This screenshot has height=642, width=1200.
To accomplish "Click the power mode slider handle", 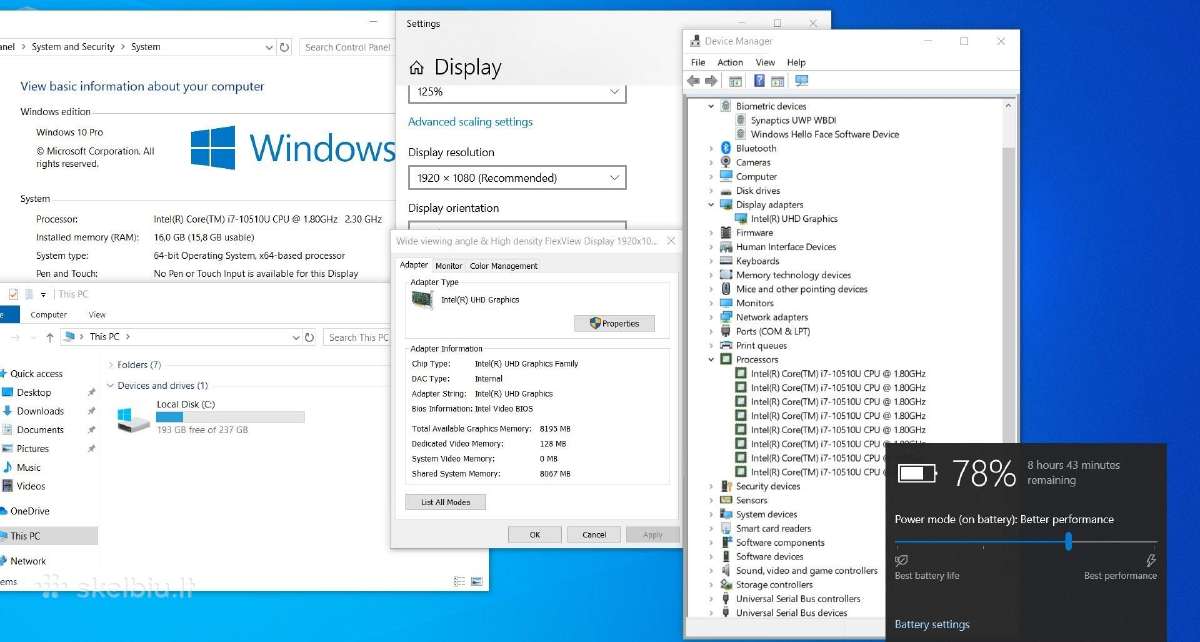I will 1069,541.
